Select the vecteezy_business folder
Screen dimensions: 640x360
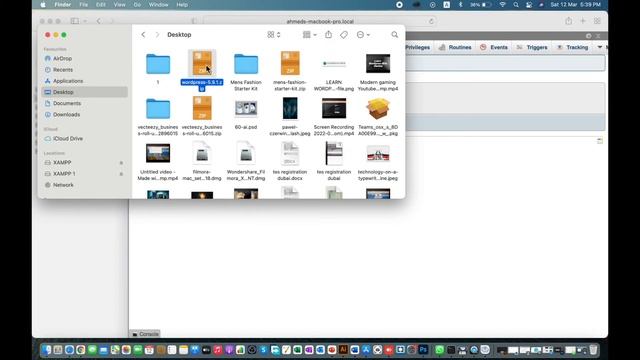158,109
